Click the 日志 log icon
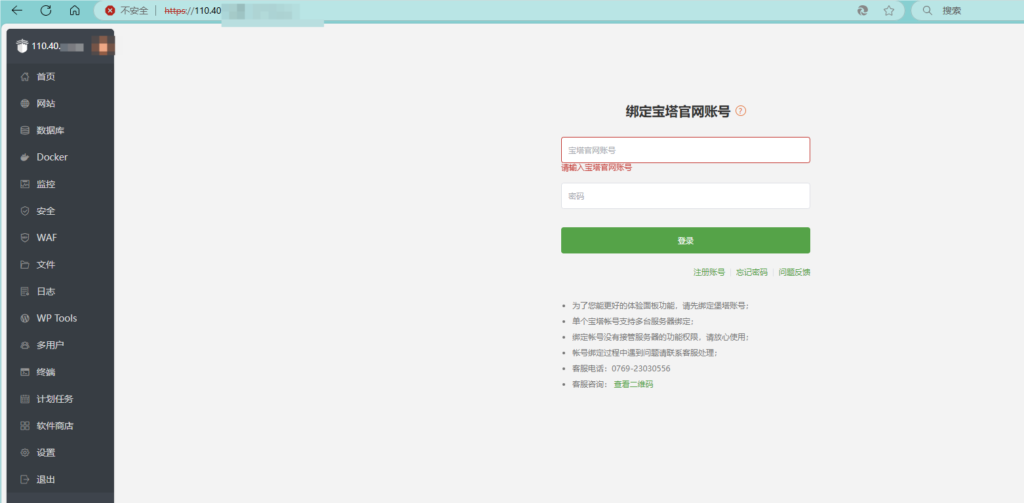 (x=25, y=291)
